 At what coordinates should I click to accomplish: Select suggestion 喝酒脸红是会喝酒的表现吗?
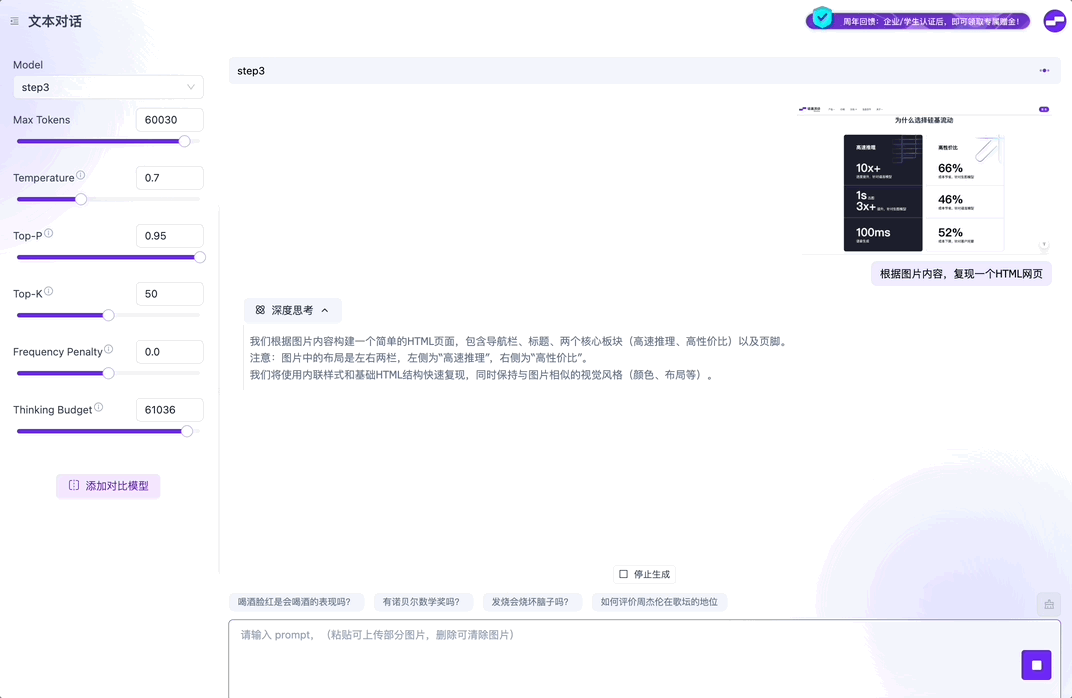[x=295, y=602]
